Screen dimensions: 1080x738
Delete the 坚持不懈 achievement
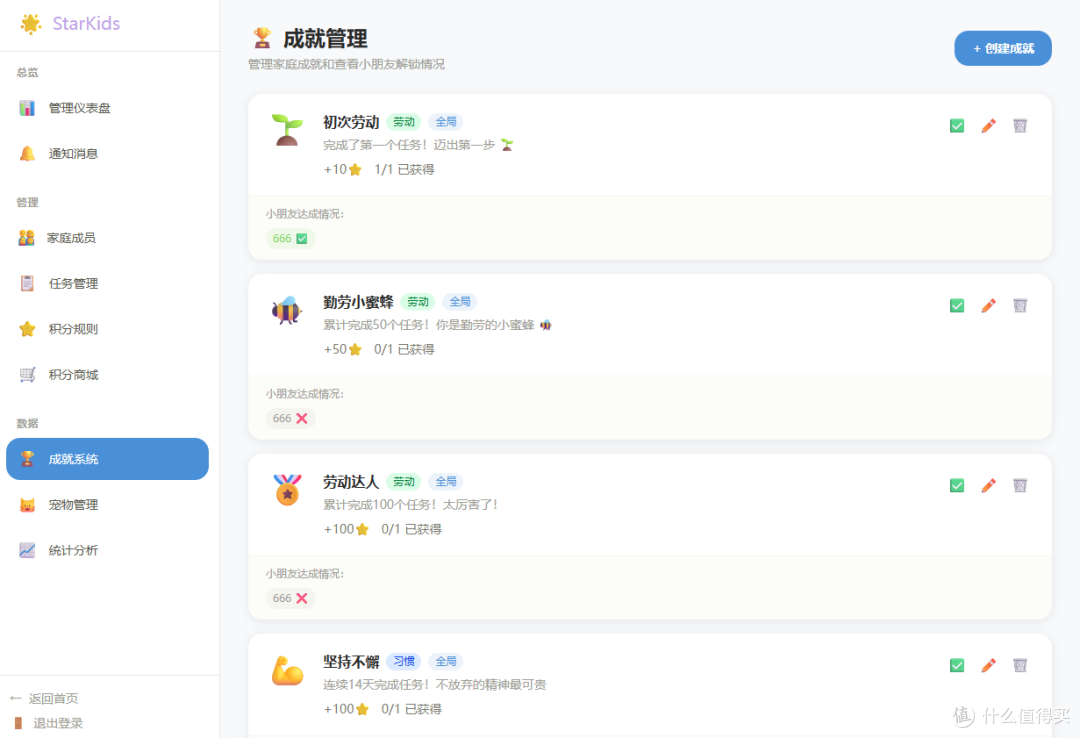coord(1020,665)
